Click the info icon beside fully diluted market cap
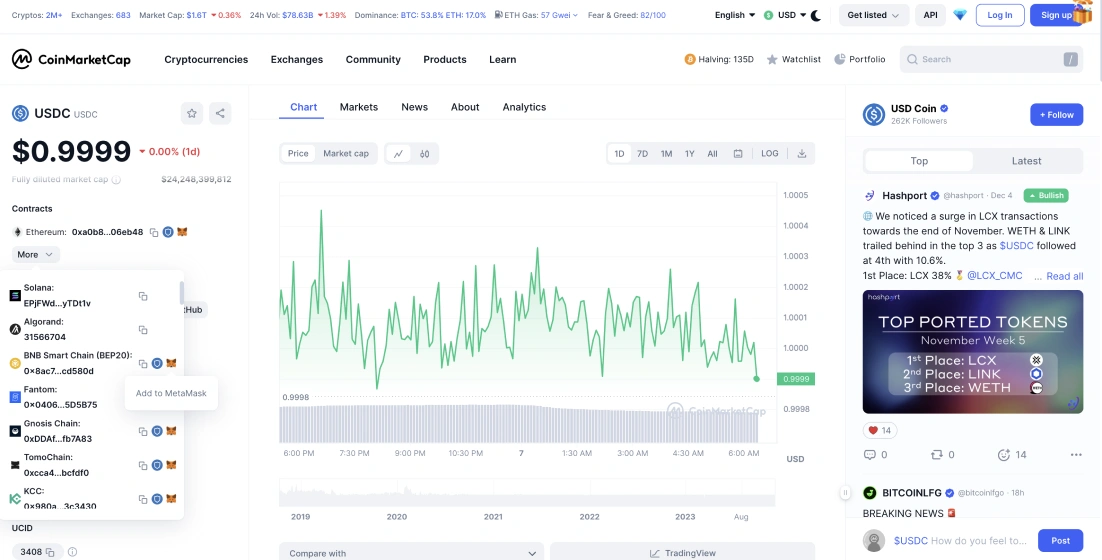This screenshot has height=560, width=1102. pyautogui.click(x=117, y=180)
